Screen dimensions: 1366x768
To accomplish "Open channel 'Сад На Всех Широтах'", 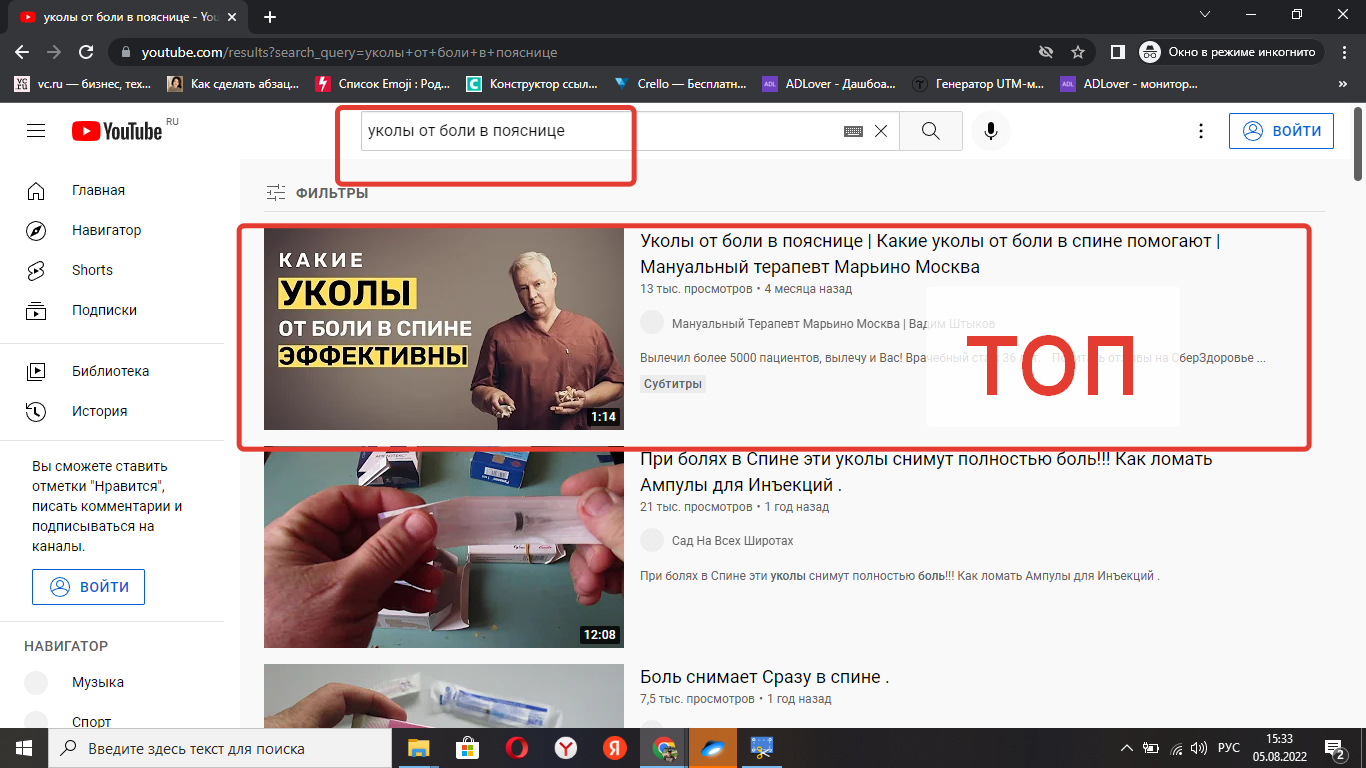I will tap(733, 541).
